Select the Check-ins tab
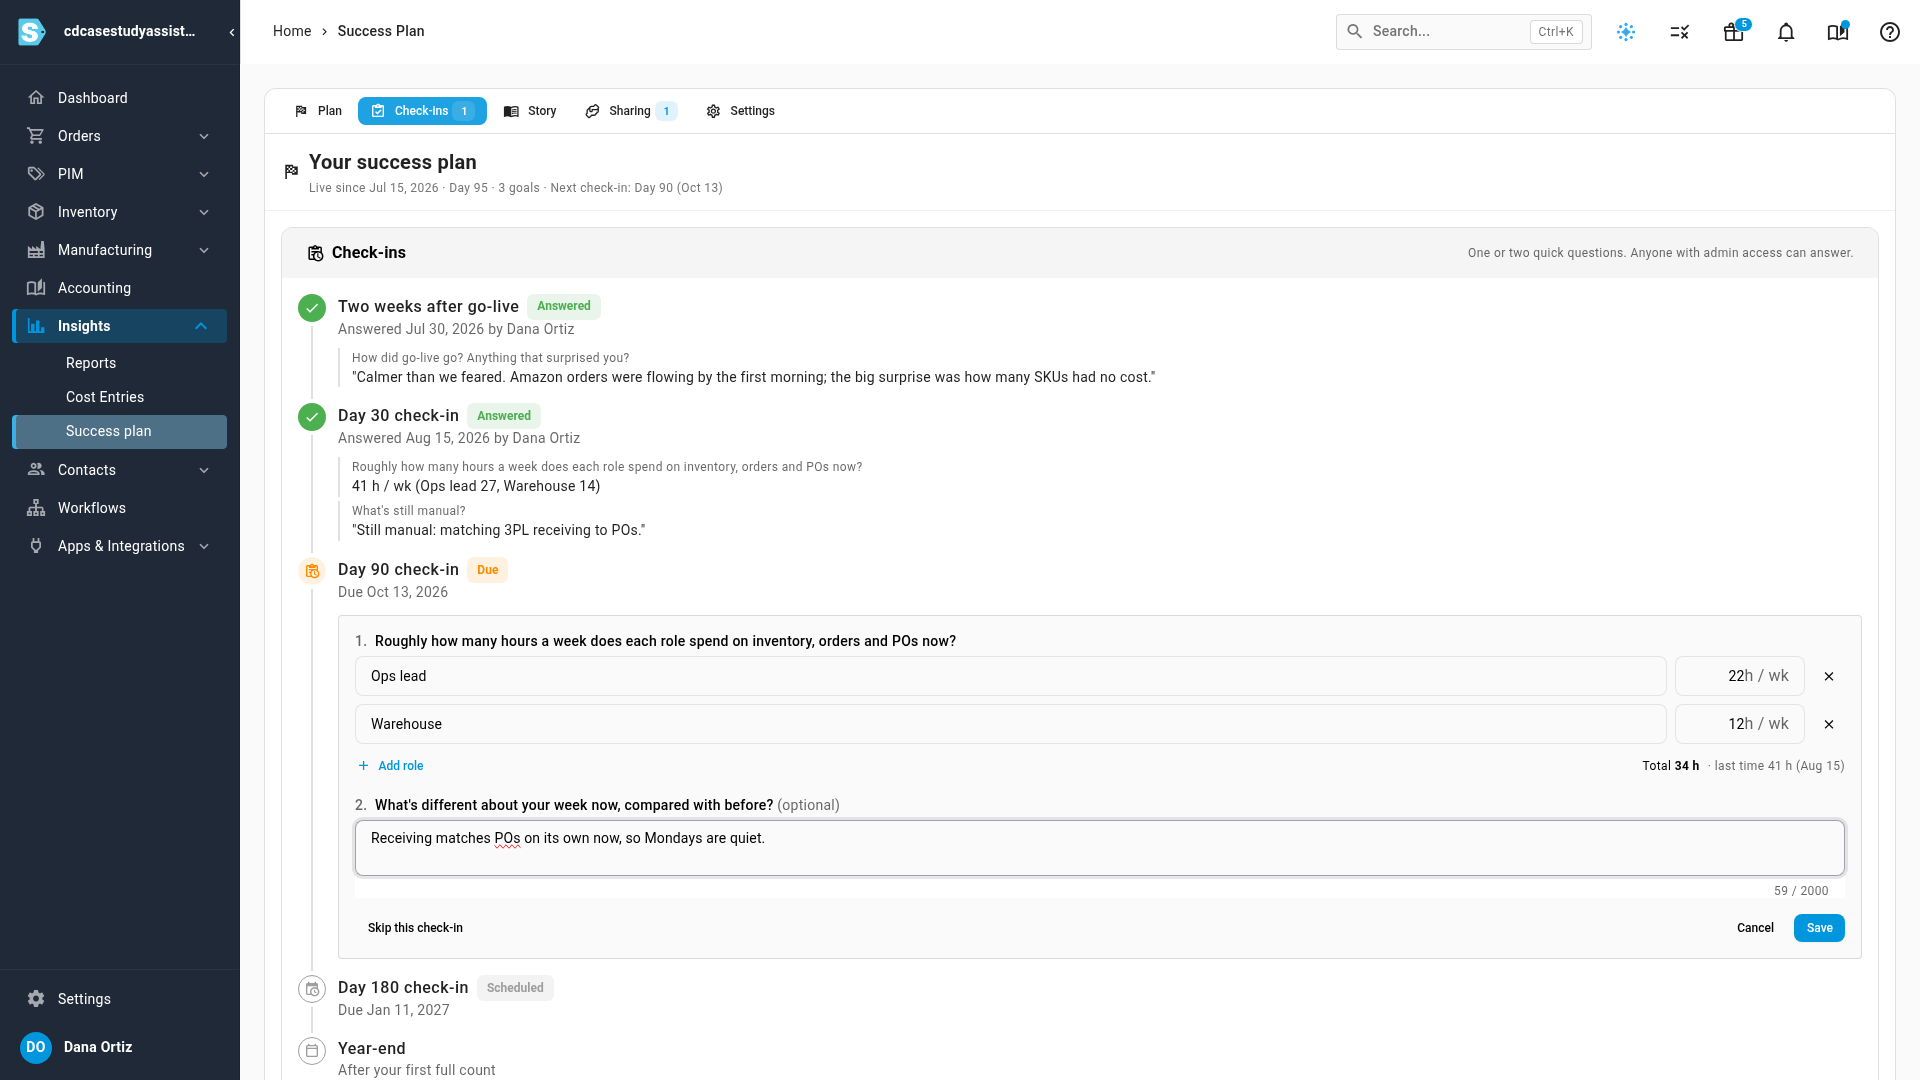The width and height of the screenshot is (1920, 1080). (422, 111)
